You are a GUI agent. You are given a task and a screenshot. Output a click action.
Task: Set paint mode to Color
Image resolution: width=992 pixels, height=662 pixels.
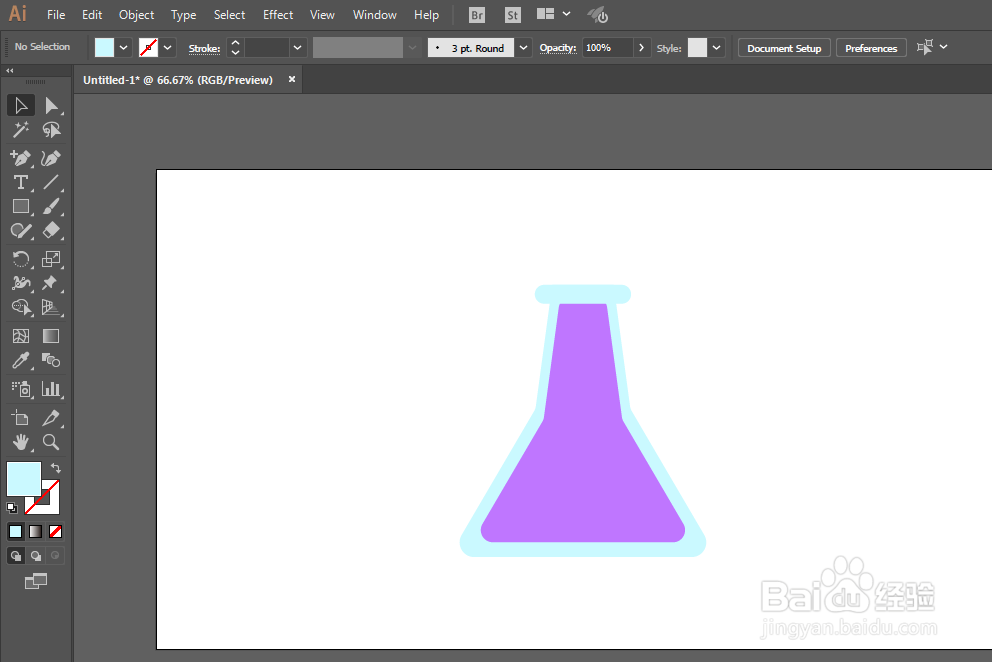point(16,532)
